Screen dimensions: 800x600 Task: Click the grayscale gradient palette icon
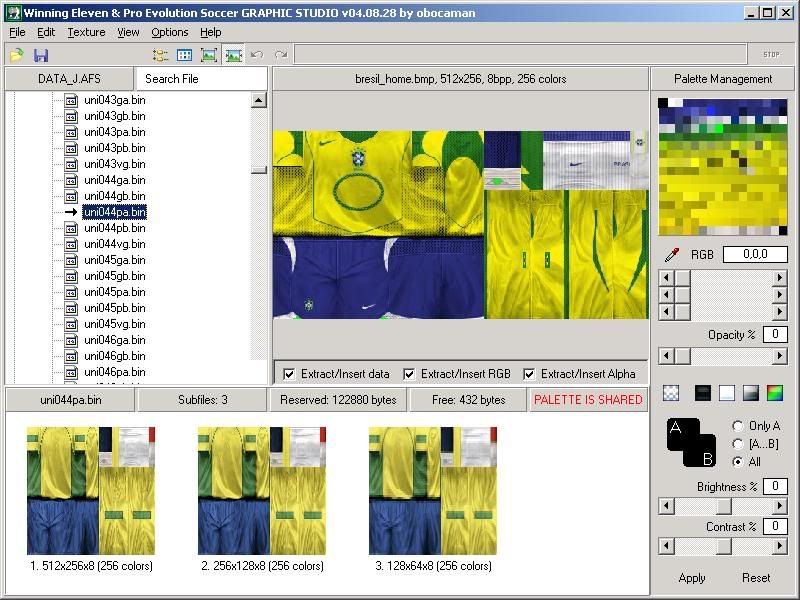751,392
